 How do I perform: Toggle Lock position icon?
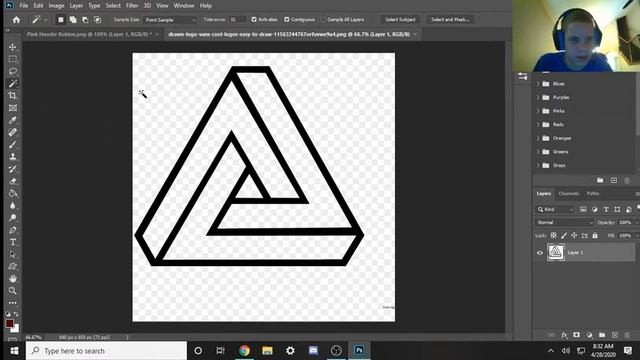[574, 236]
